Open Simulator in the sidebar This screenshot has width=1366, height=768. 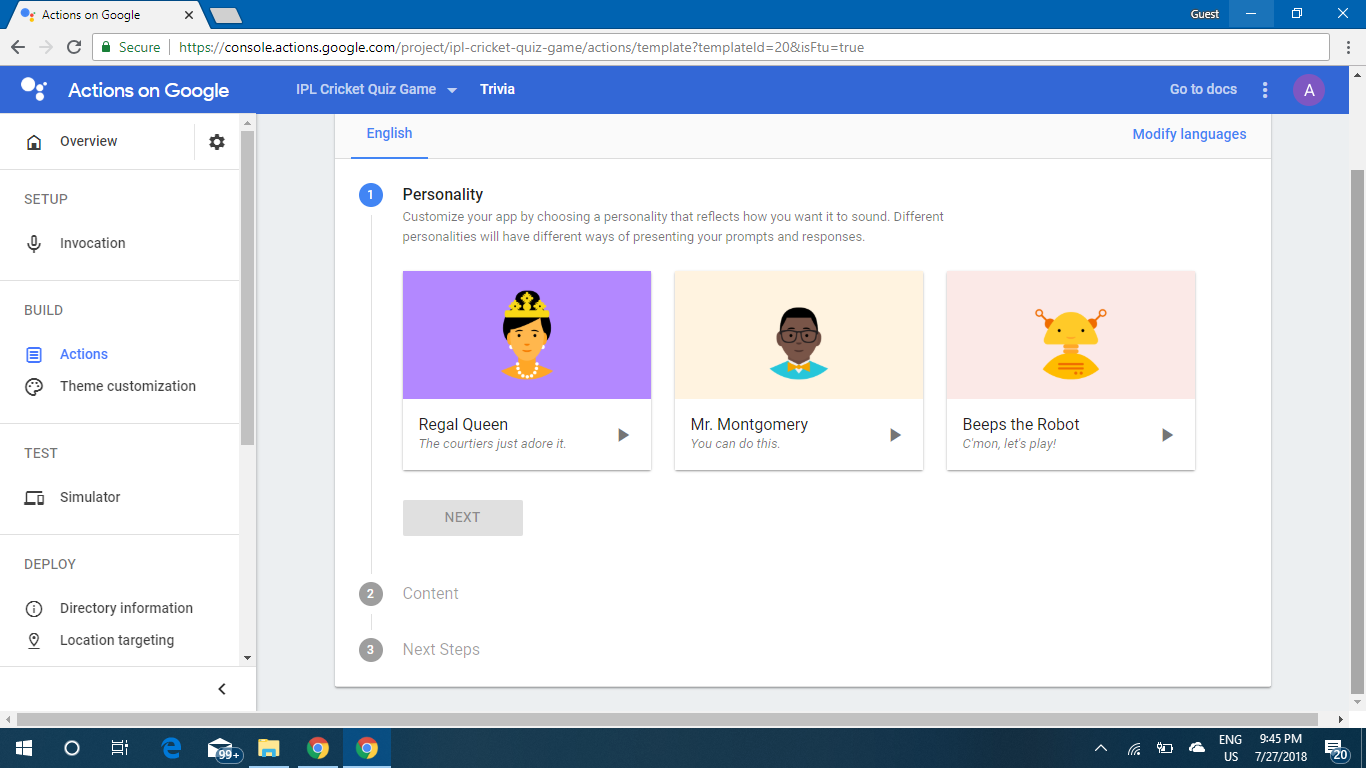click(90, 498)
